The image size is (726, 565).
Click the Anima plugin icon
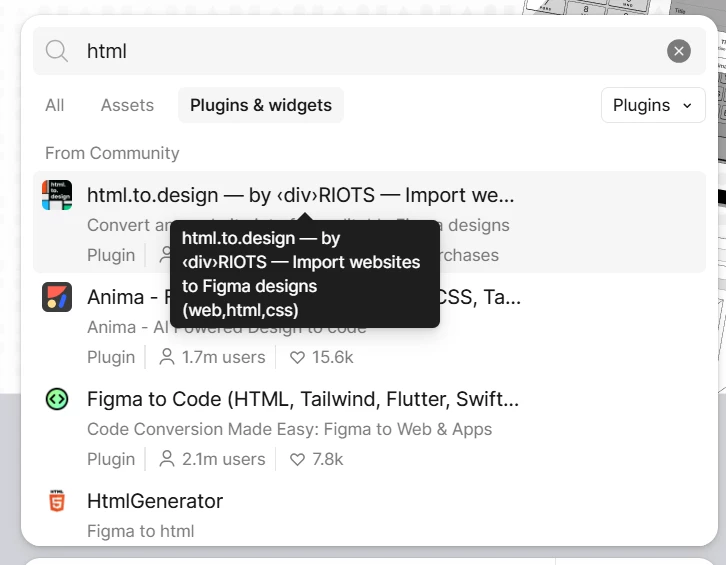coord(57,297)
